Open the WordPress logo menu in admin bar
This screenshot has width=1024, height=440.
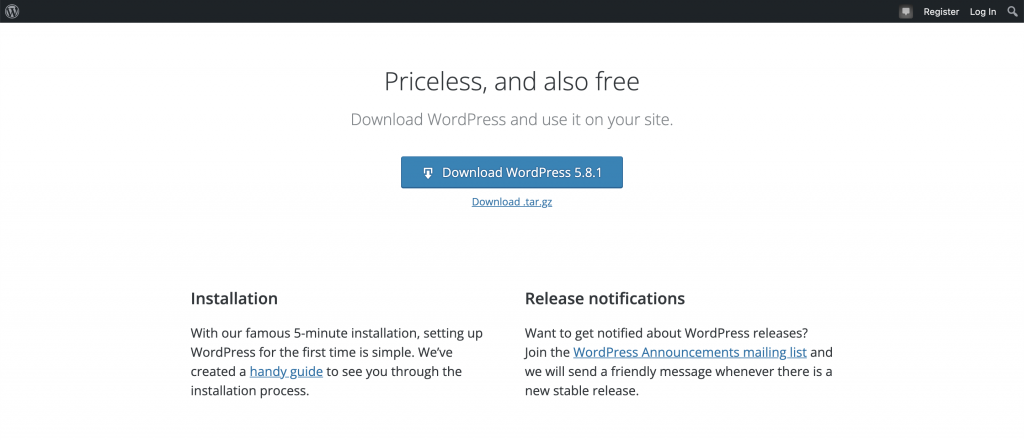[12, 11]
